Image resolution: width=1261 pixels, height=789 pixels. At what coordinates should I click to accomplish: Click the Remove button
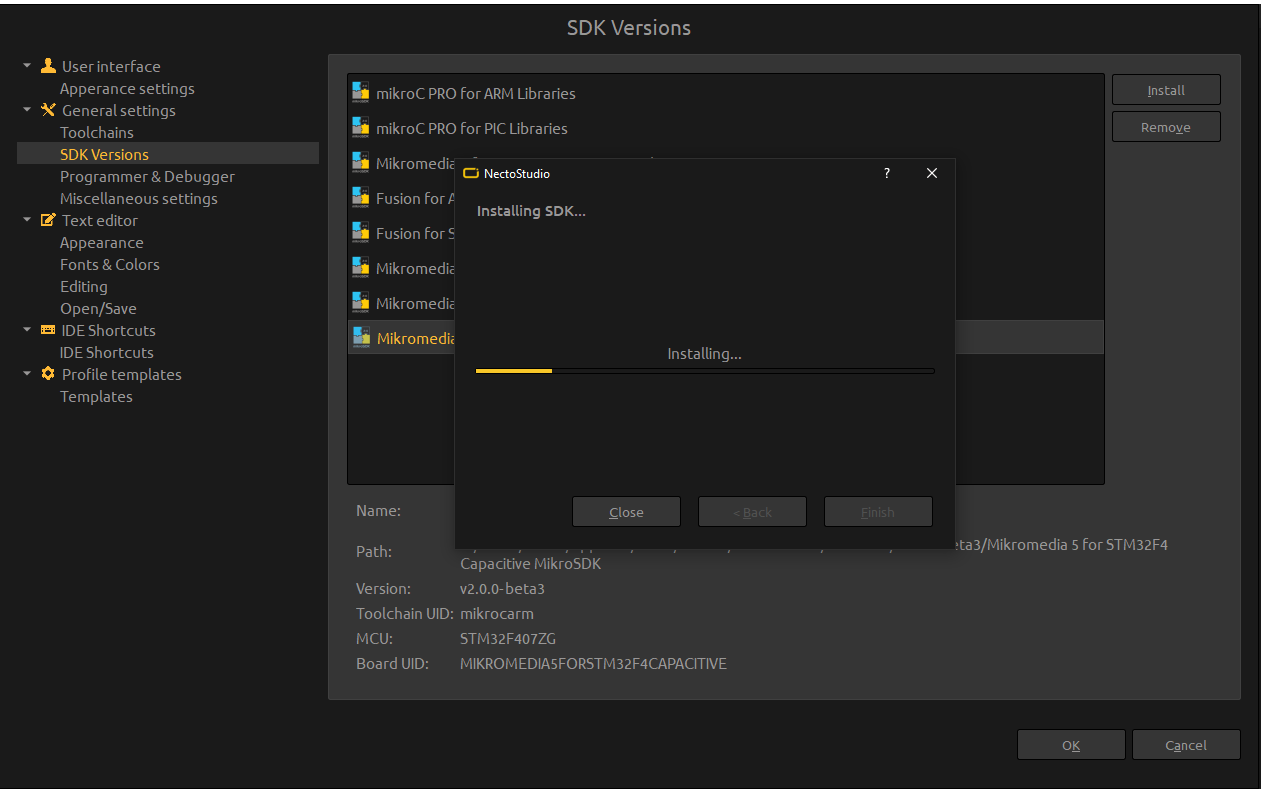pyautogui.click(x=1166, y=127)
